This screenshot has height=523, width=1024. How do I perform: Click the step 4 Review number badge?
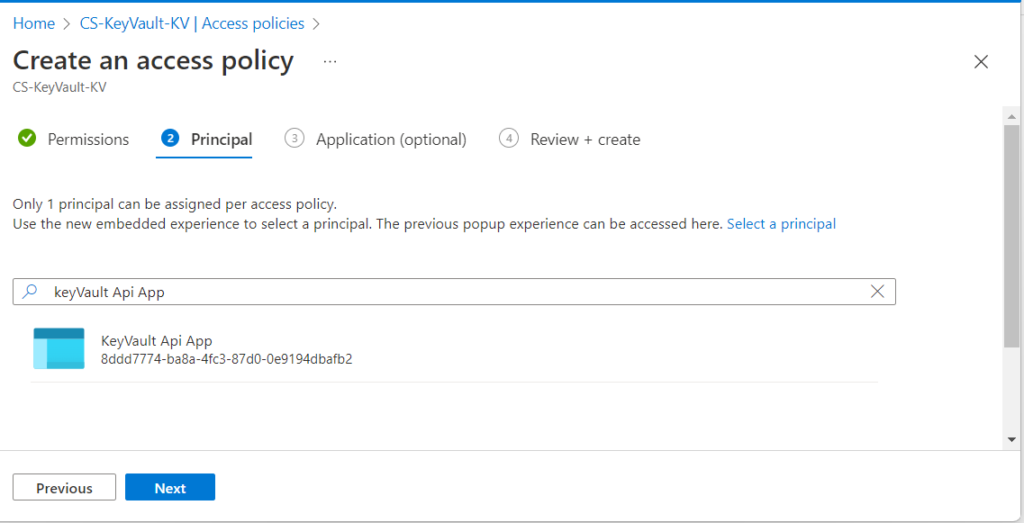509,138
